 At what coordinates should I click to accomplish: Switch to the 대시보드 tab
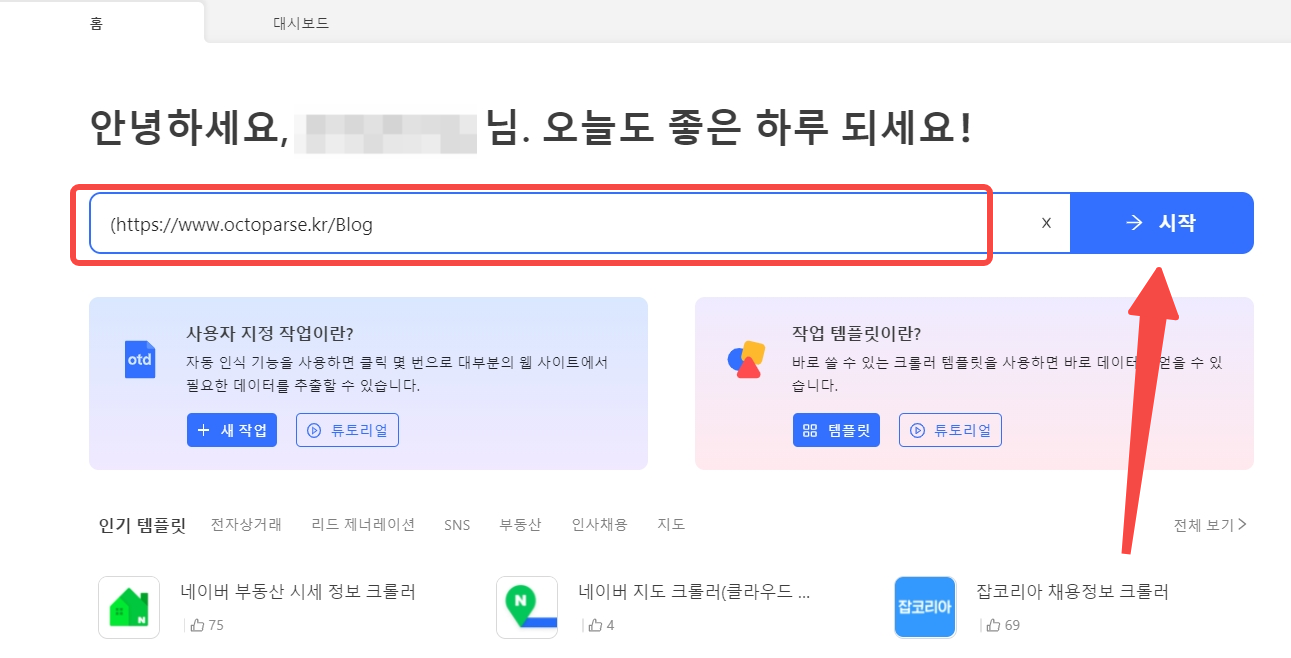click(301, 23)
